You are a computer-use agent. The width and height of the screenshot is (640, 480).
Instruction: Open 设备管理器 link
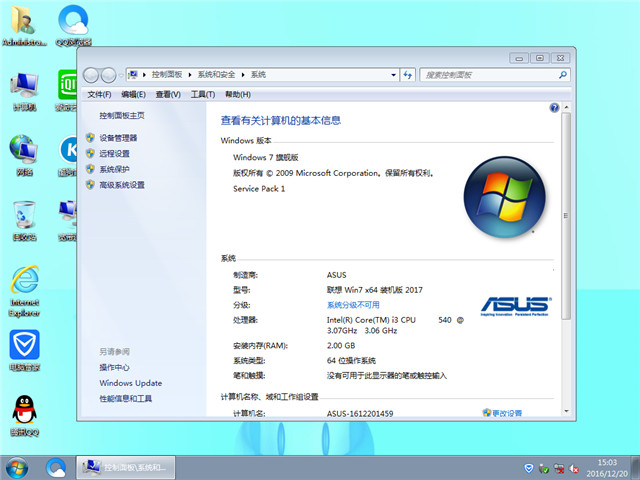point(118,138)
